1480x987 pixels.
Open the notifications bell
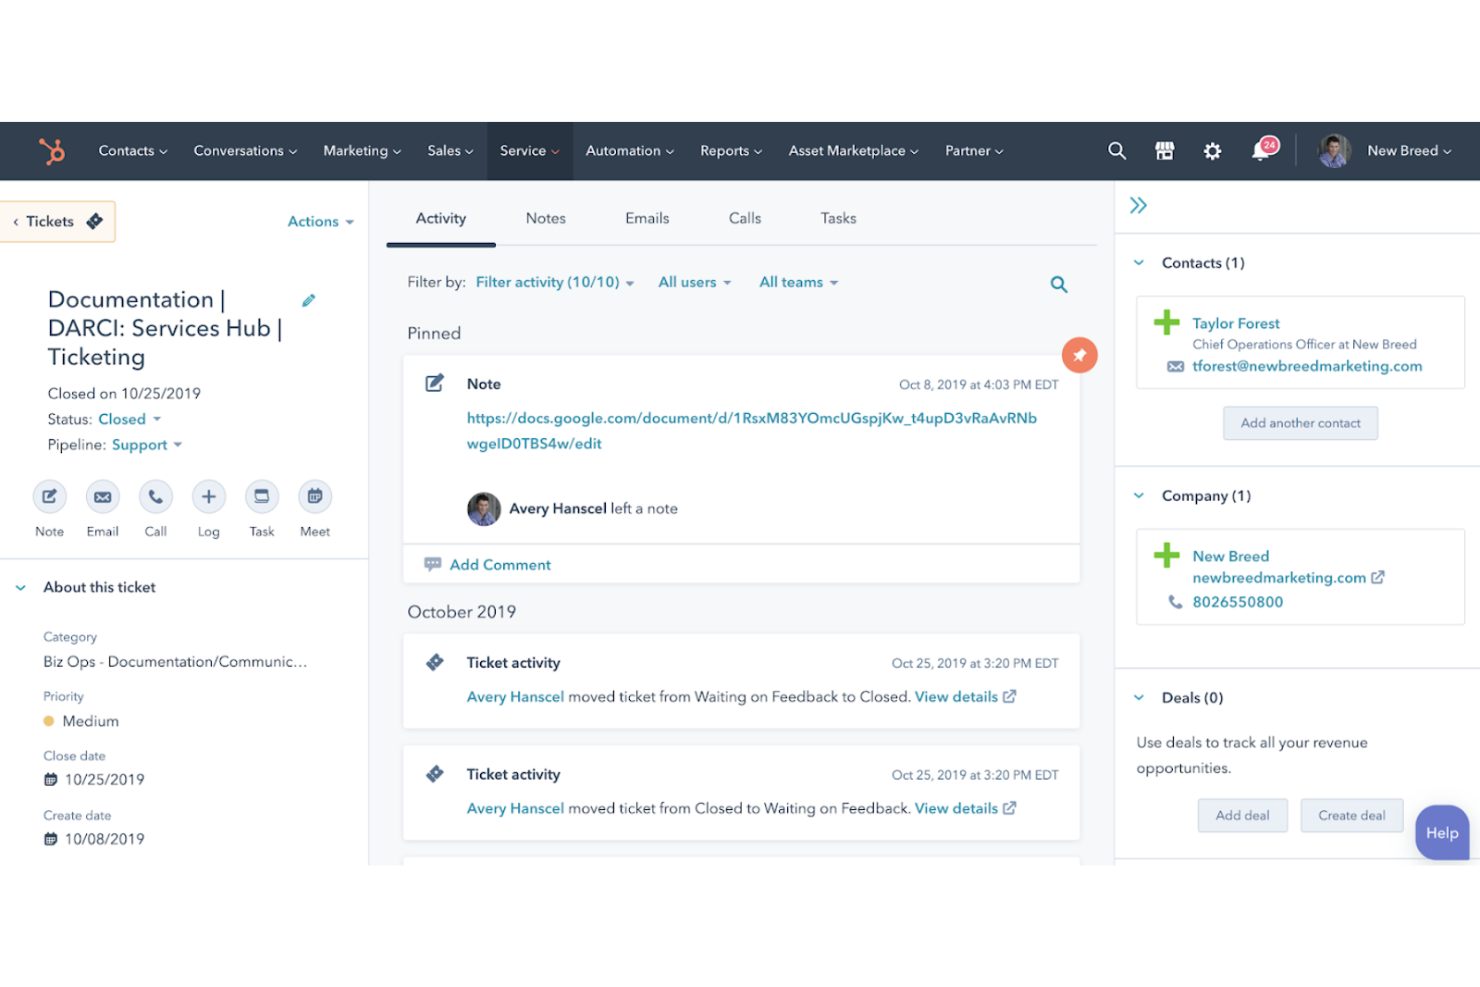1261,151
